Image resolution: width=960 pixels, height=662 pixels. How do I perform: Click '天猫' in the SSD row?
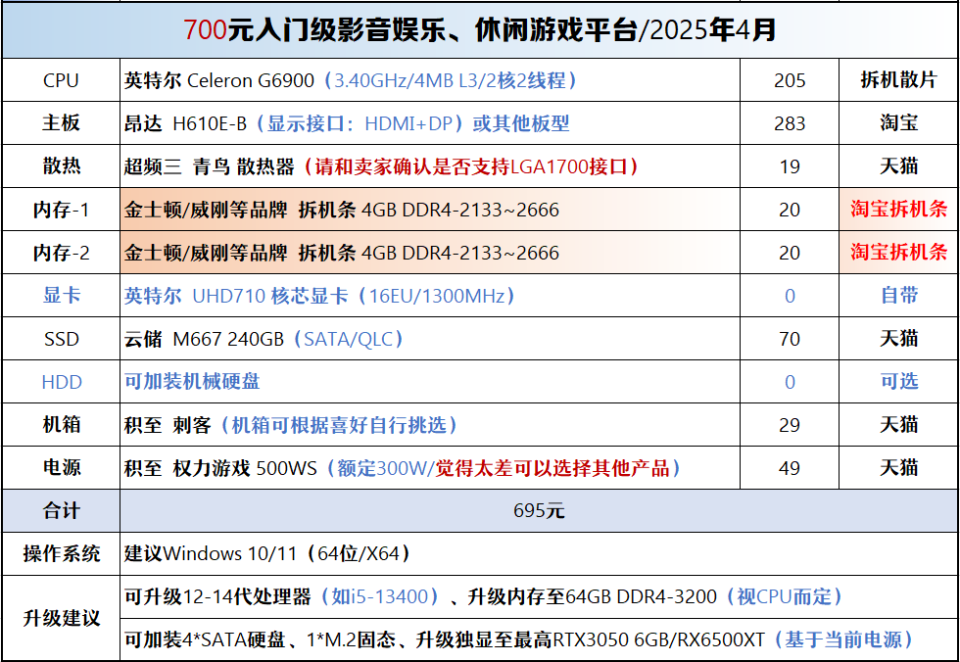[x=898, y=339]
